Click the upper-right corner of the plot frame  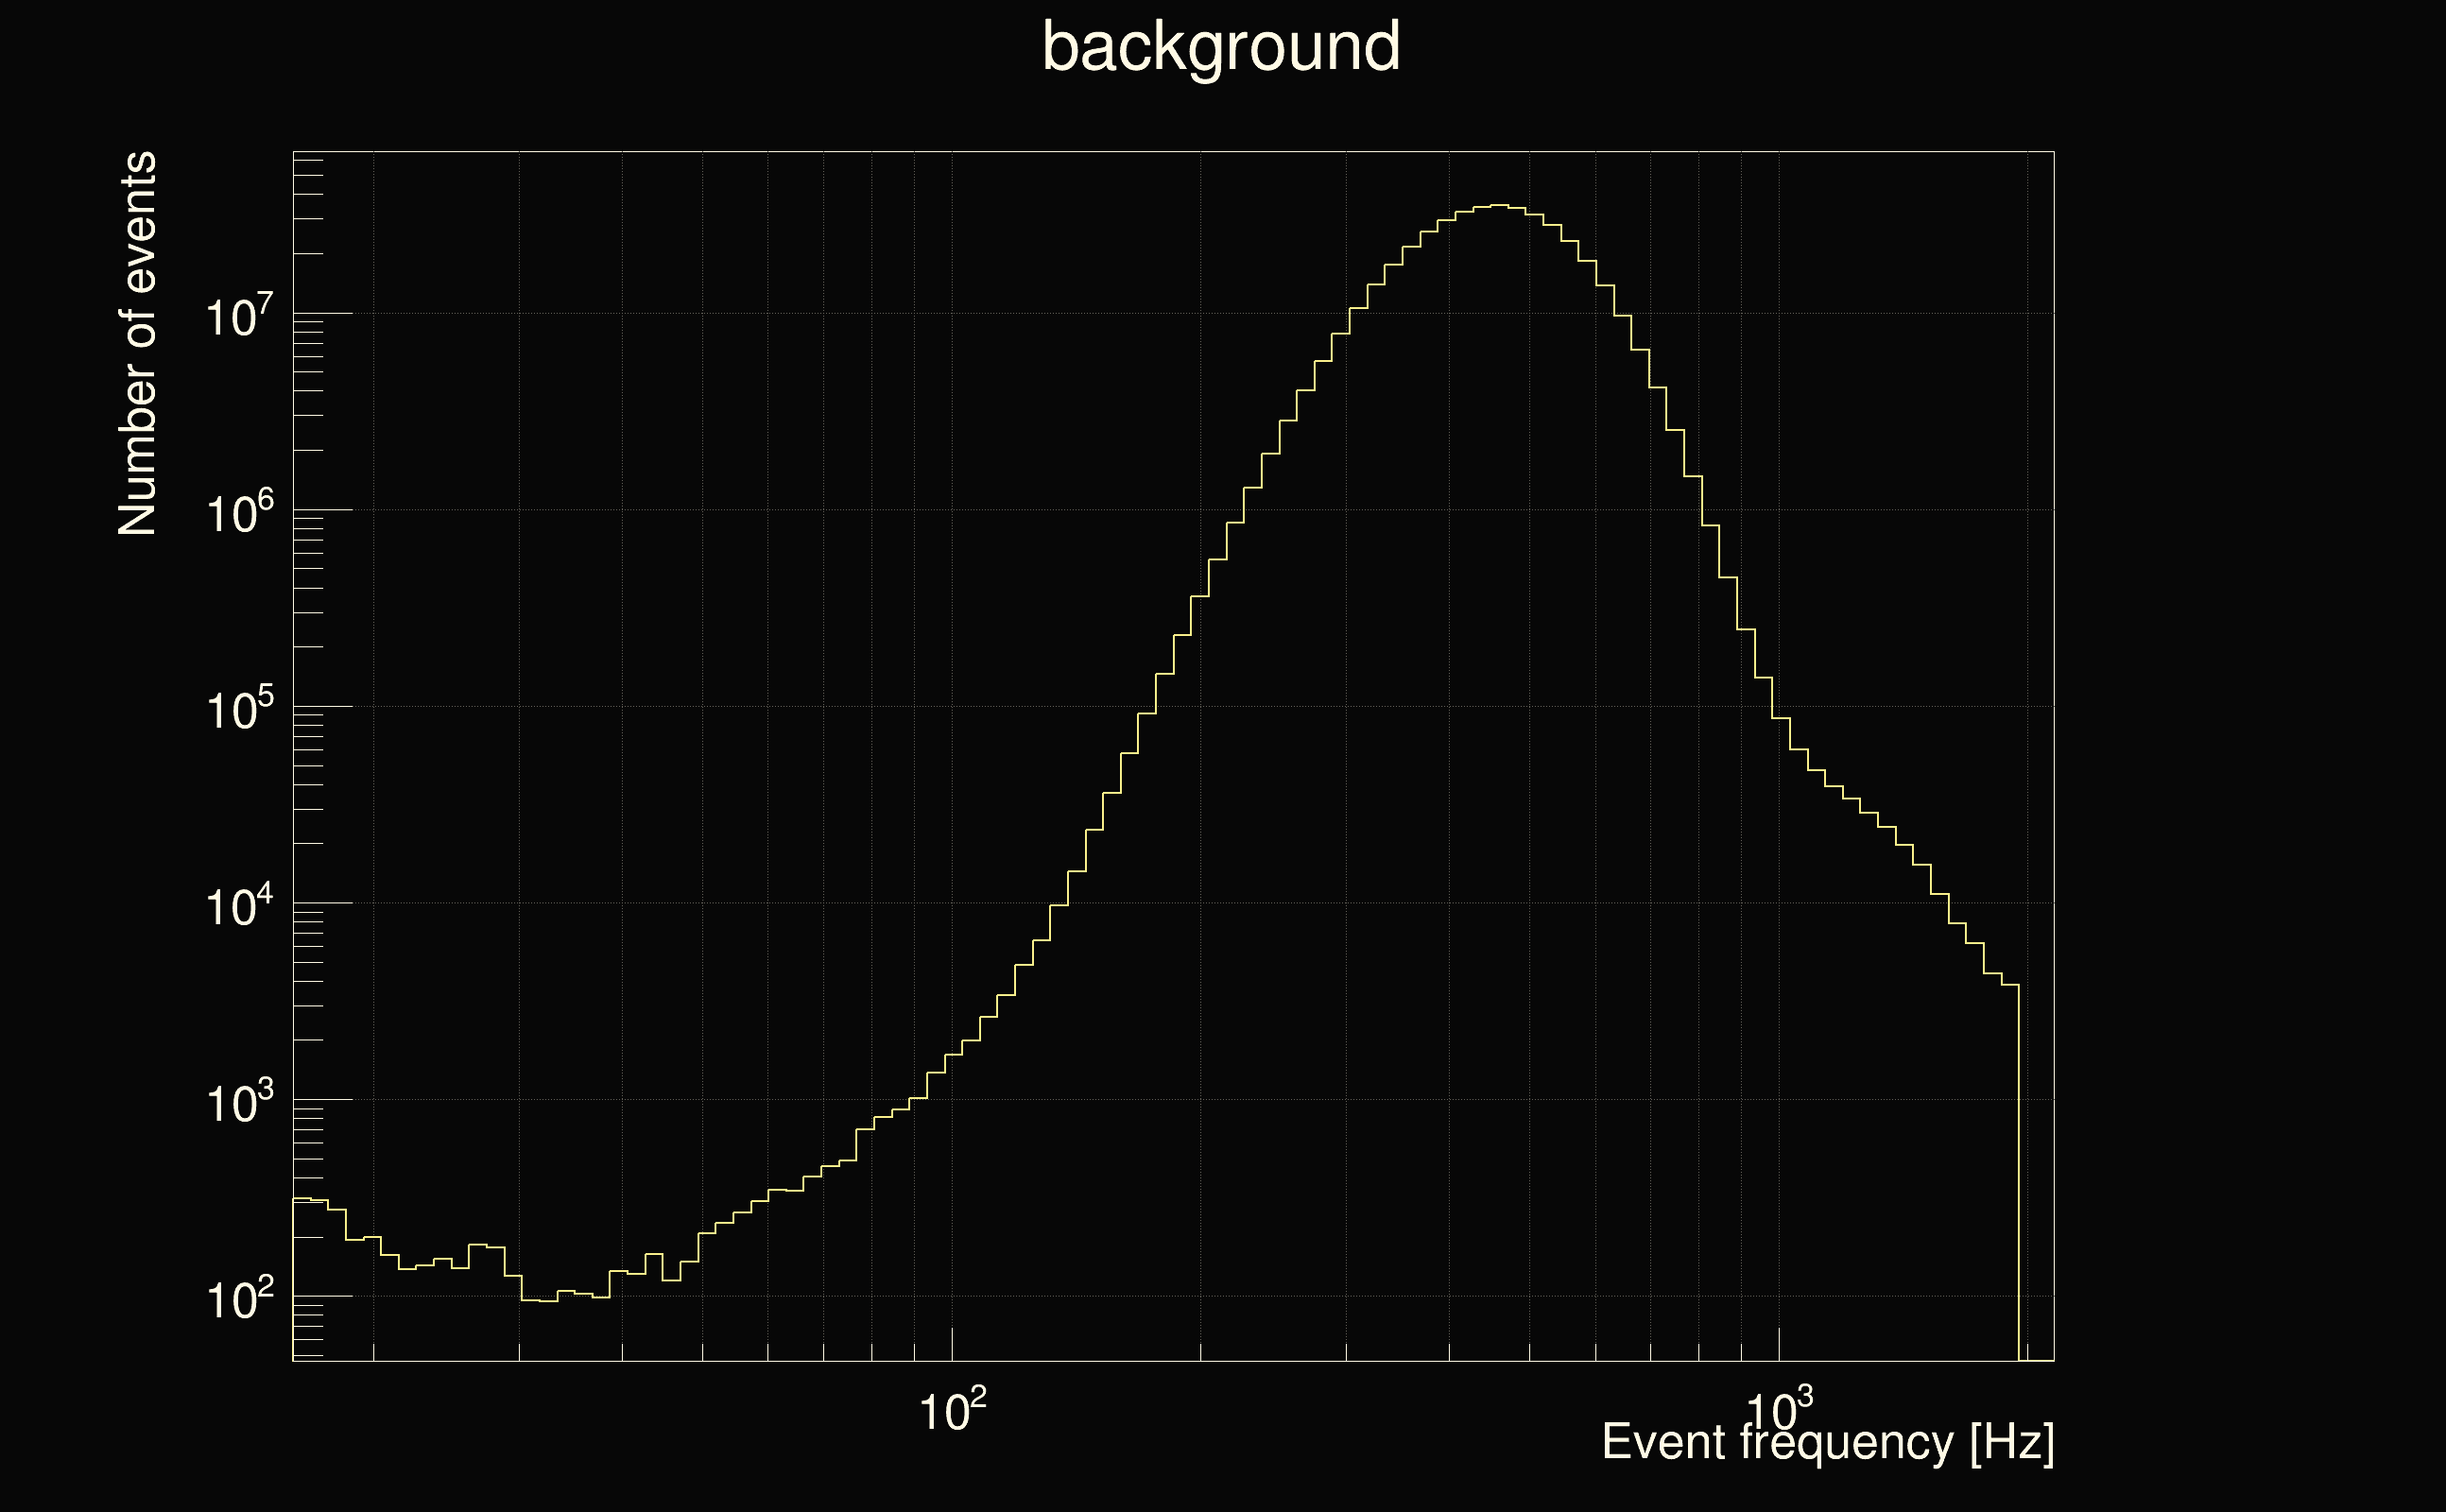click(x=2054, y=152)
